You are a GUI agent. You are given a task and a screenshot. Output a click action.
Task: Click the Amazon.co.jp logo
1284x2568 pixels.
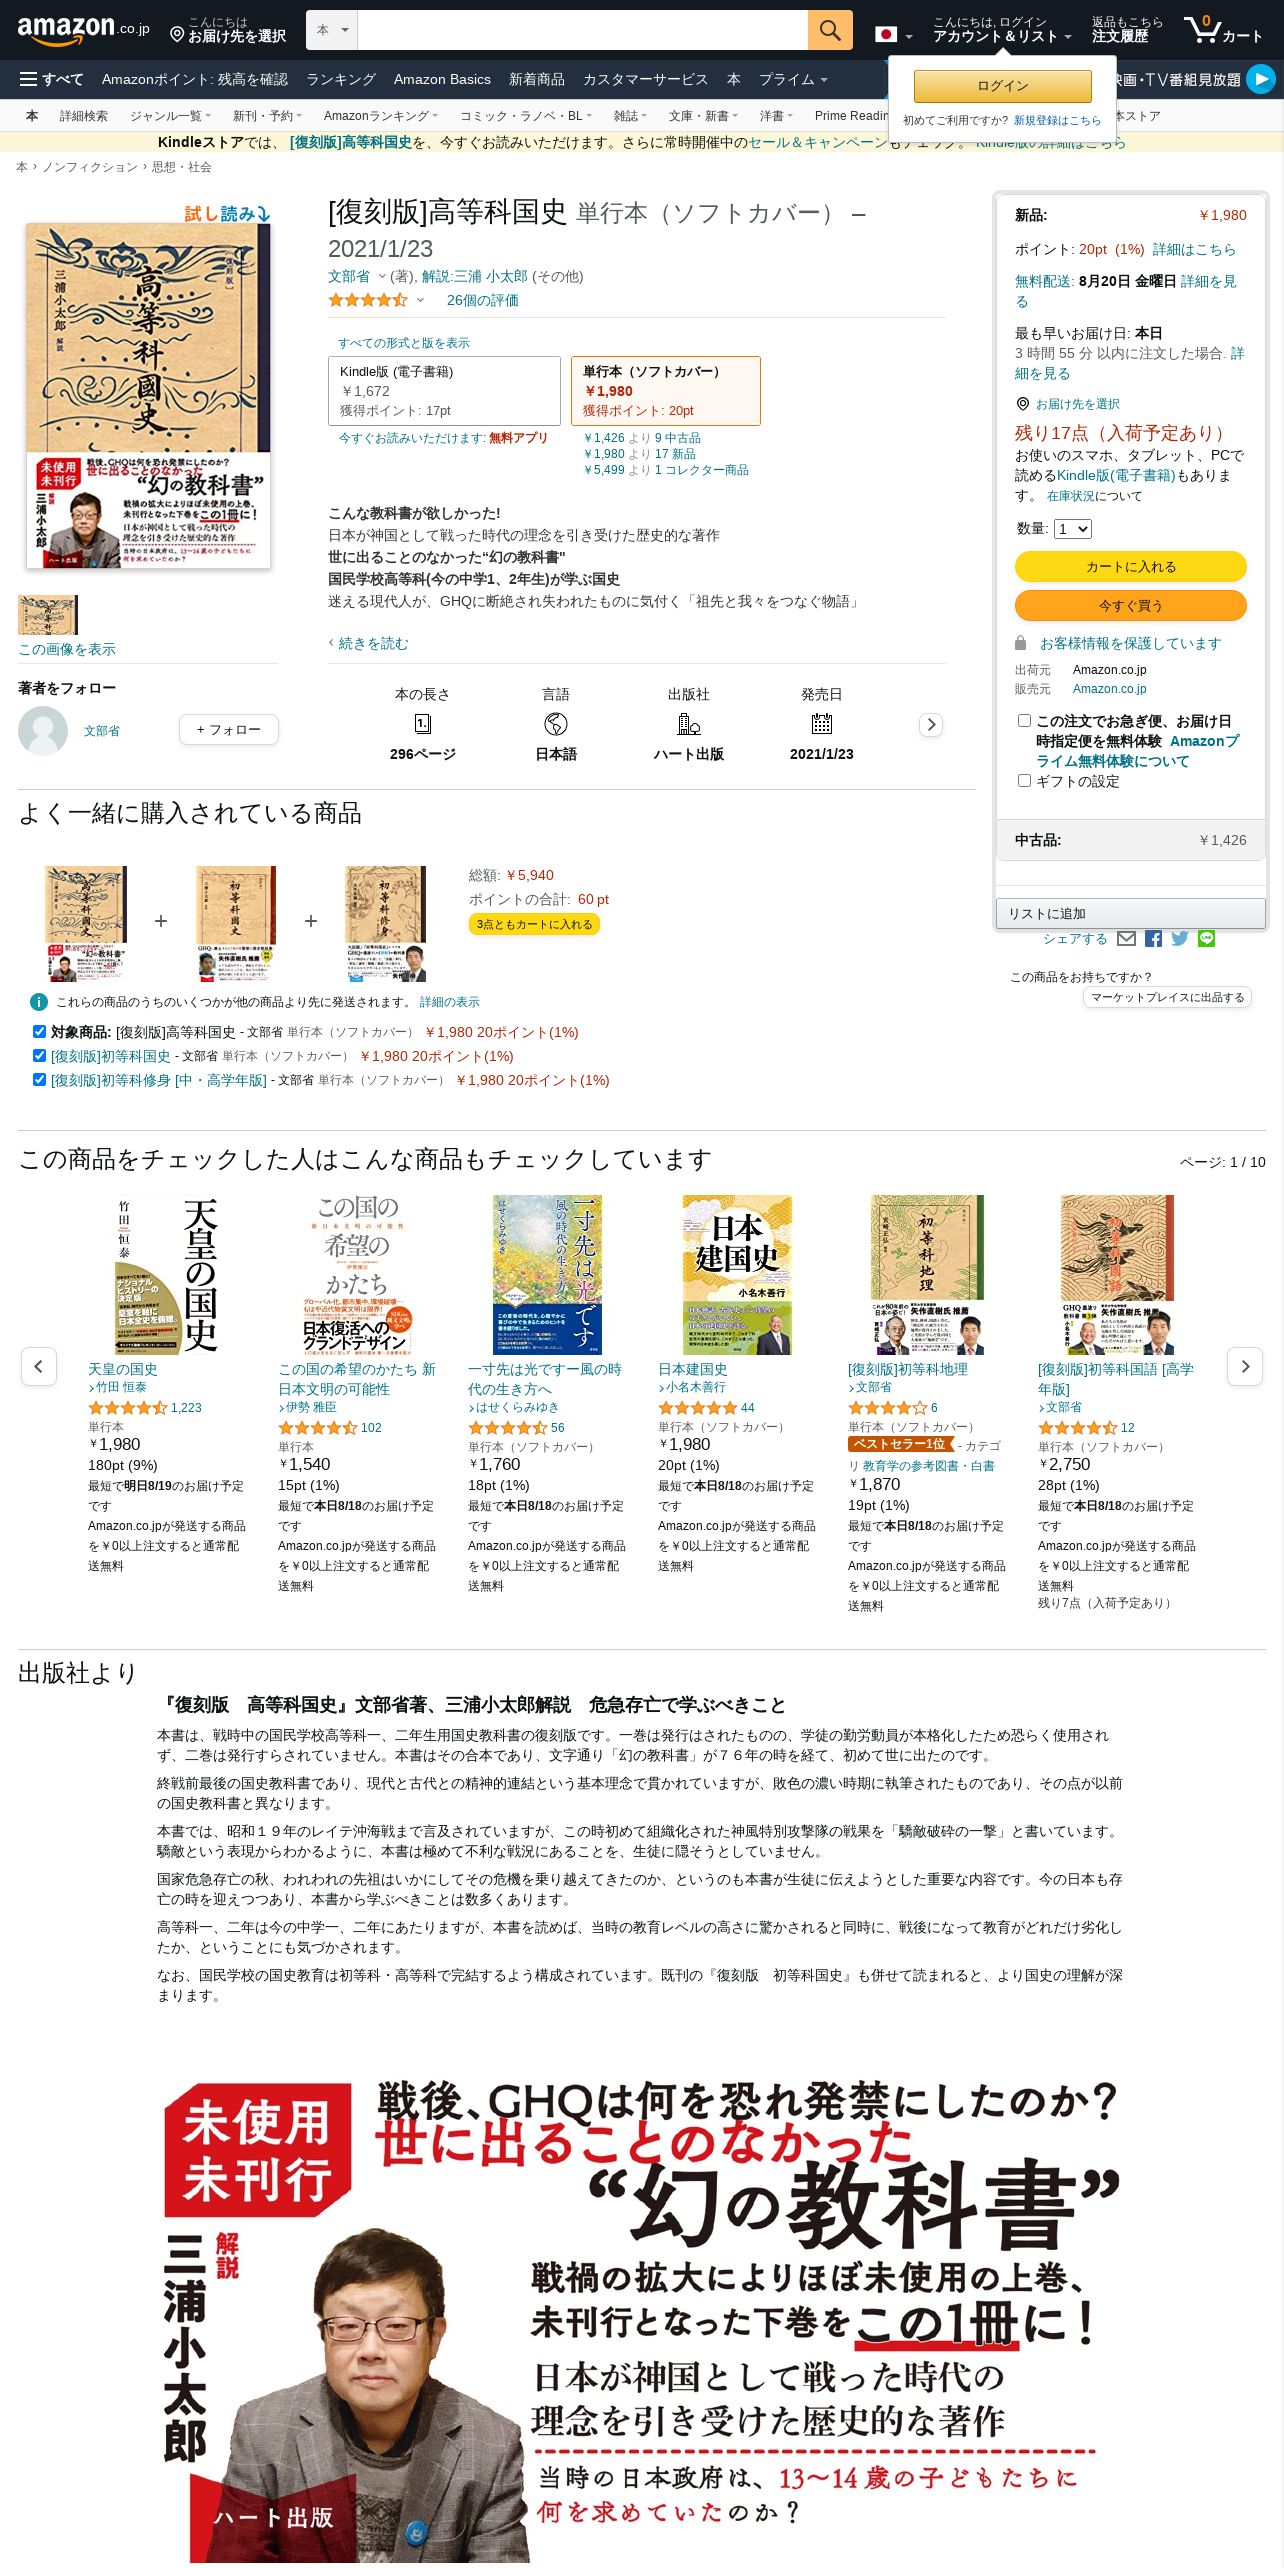(83, 30)
